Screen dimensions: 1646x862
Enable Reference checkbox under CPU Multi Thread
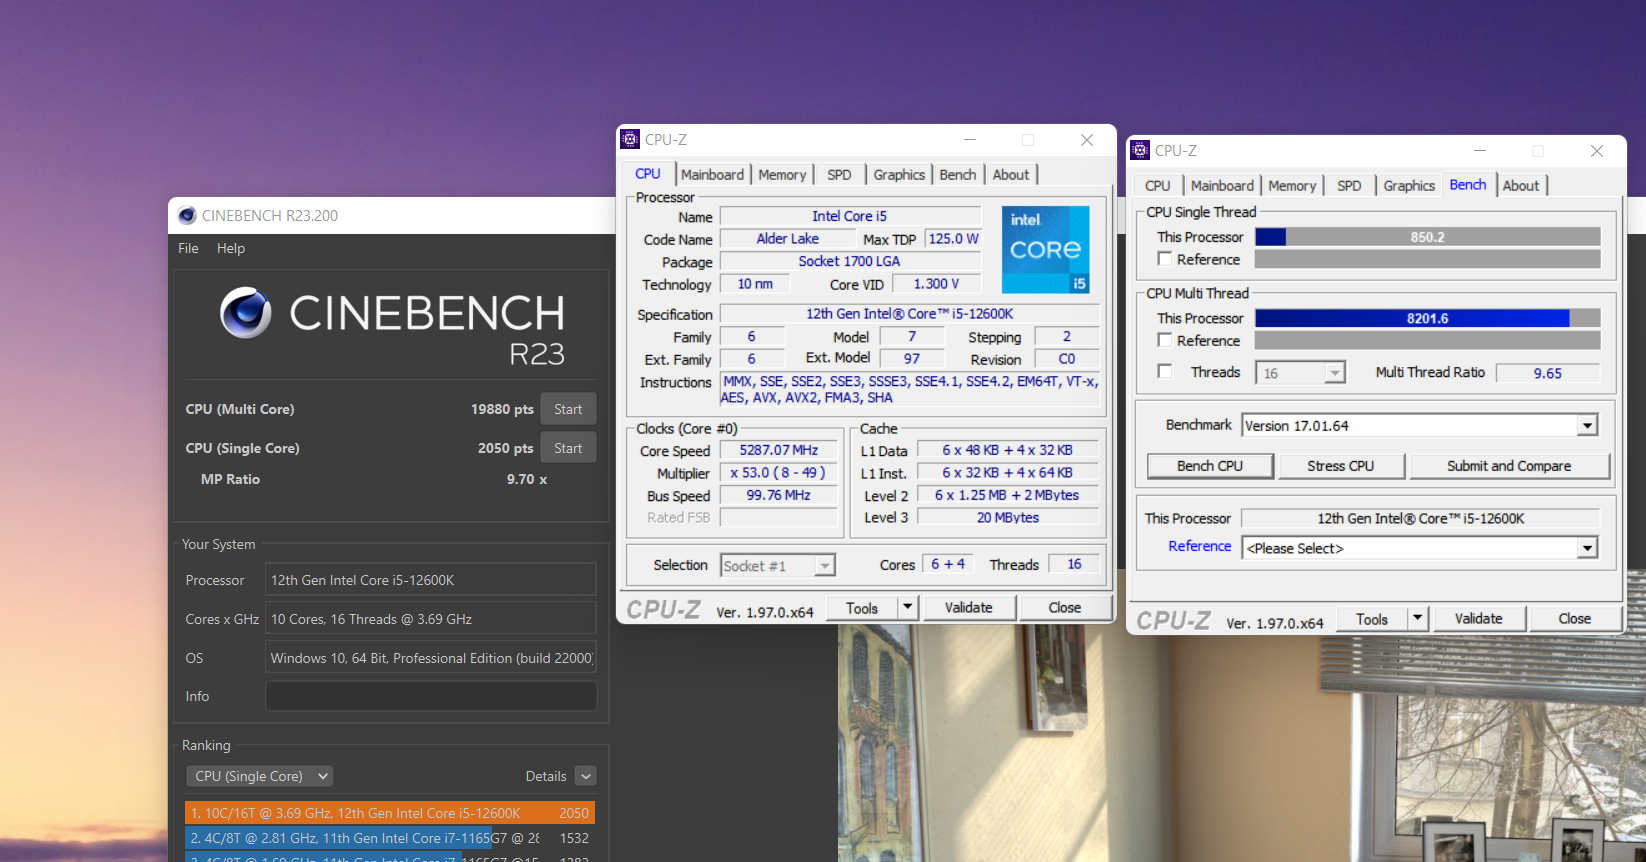pos(1165,340)
